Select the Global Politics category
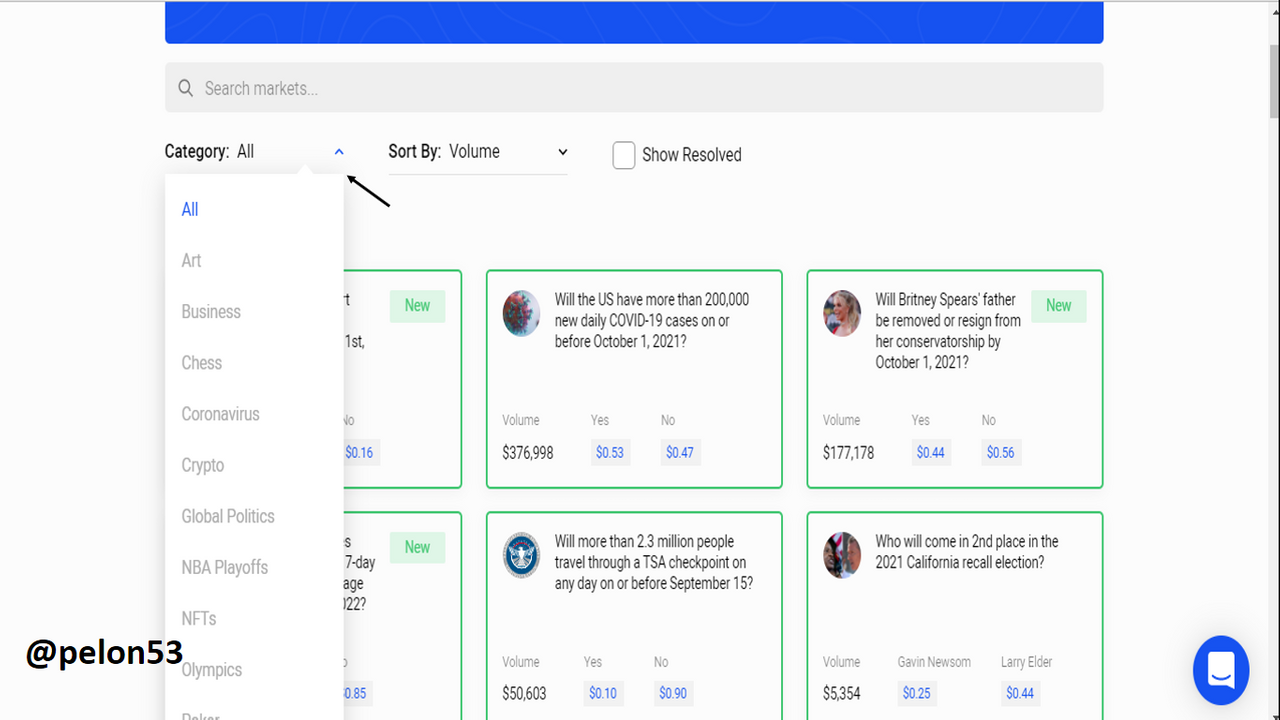1280x720 pixels. click(x=228, y=516)
